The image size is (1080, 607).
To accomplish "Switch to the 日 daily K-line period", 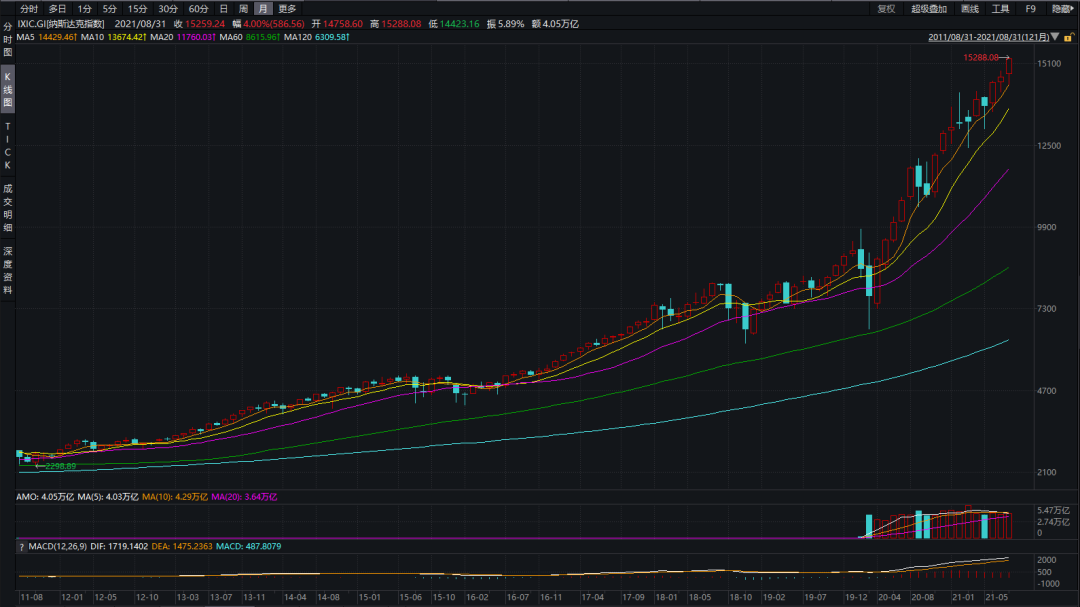I will point(223,9).
